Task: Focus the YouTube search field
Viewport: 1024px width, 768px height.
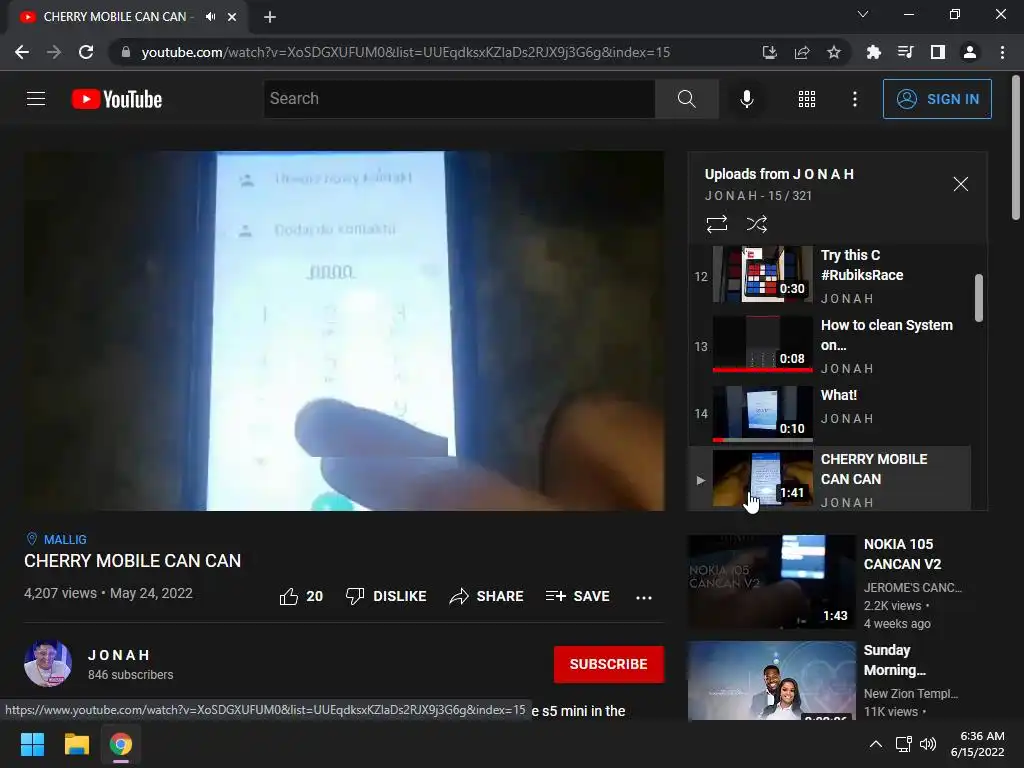Action: click(459, 99)
